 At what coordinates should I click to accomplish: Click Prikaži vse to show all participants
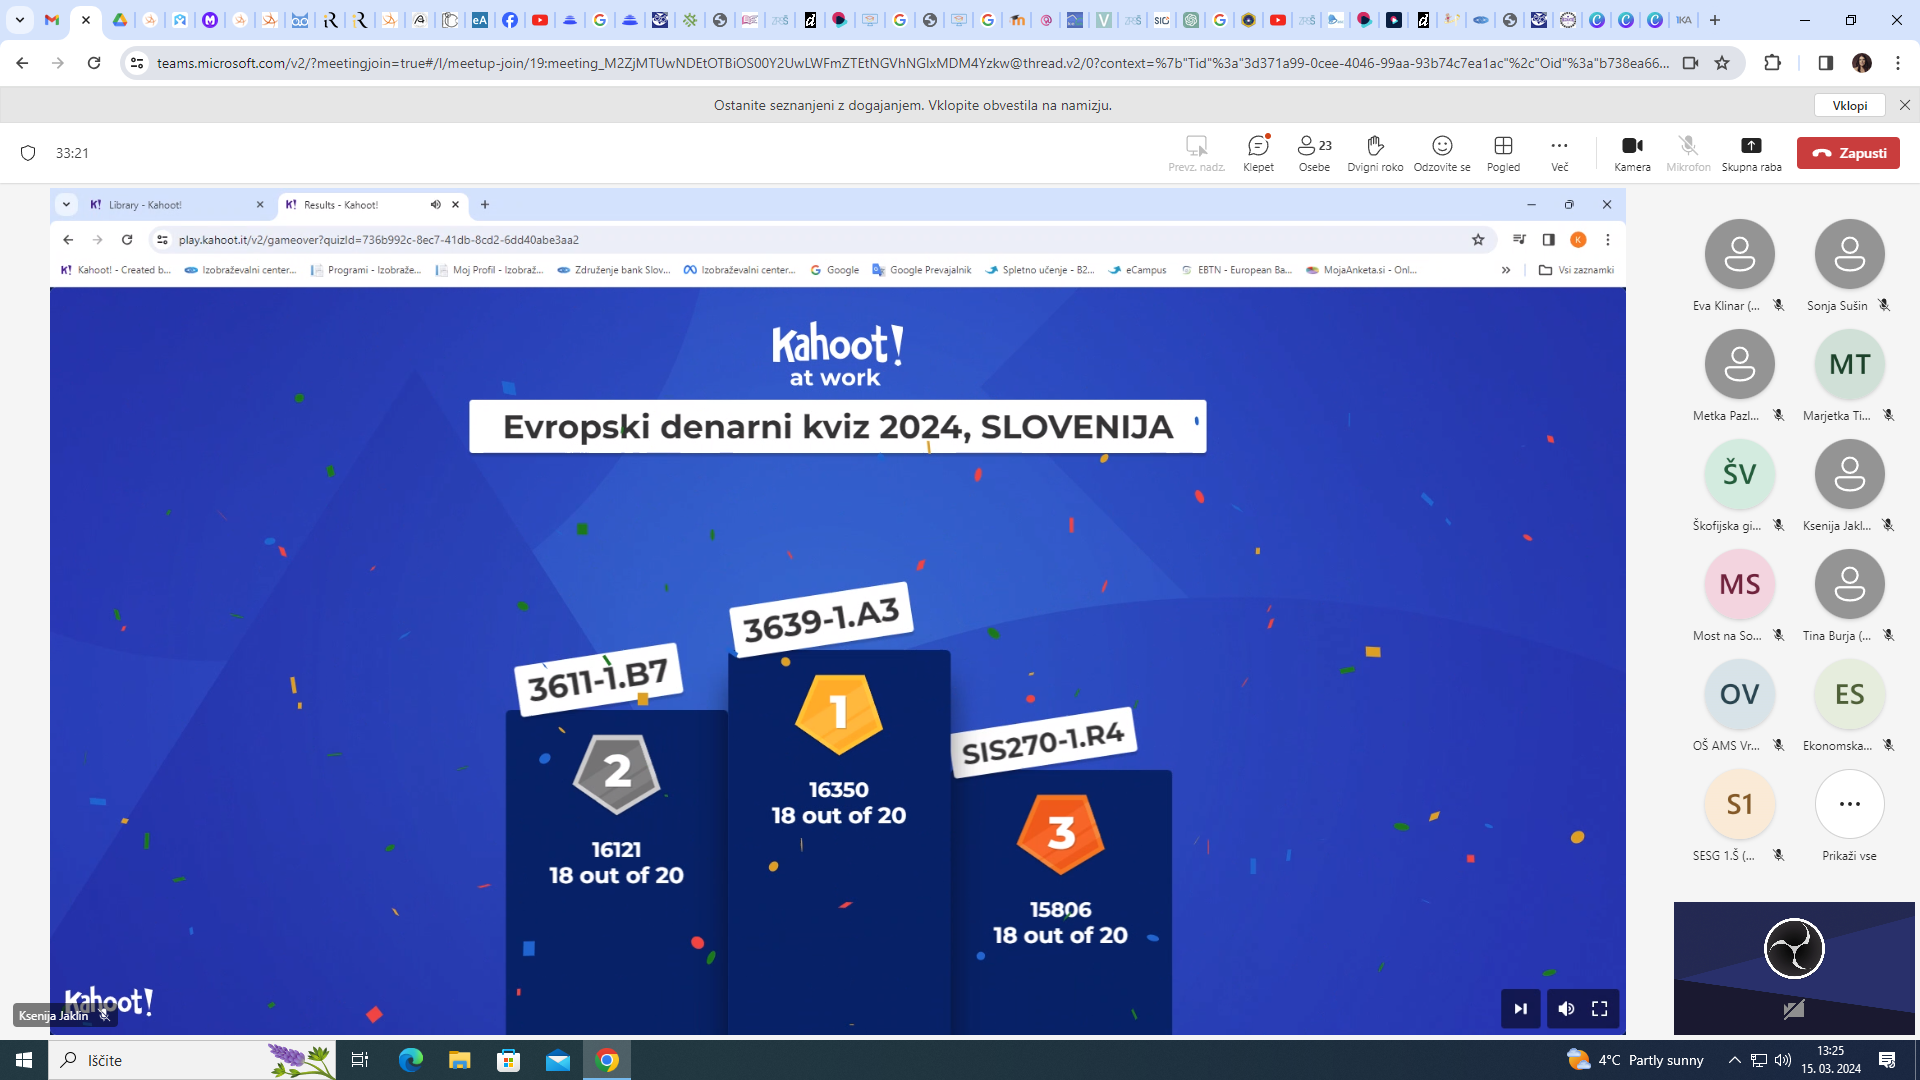pyautogui.click(x=1849, y=804)
